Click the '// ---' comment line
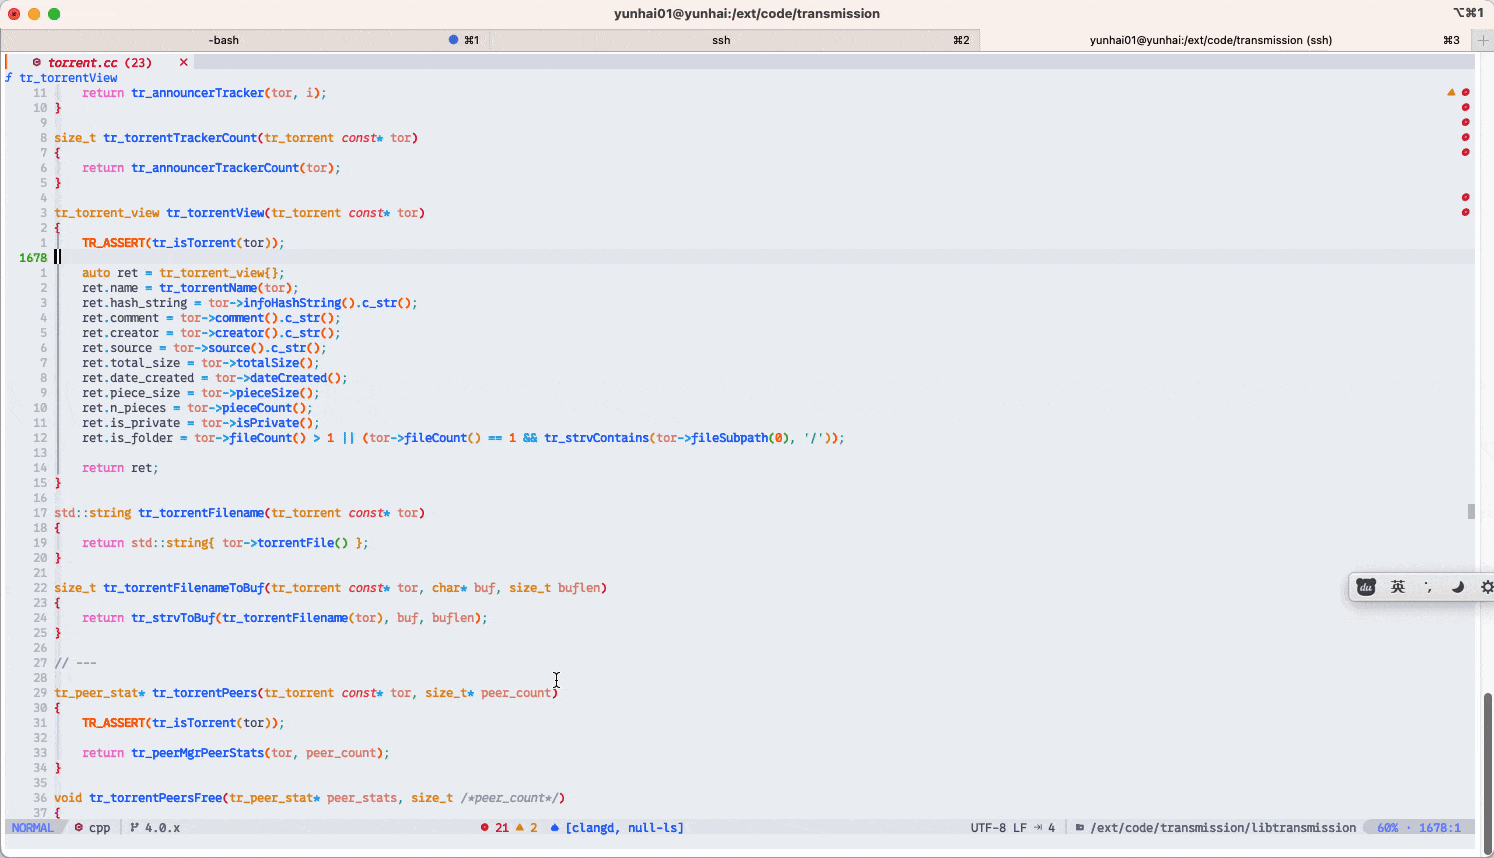The image size is (1494, 858). [75, 662]
